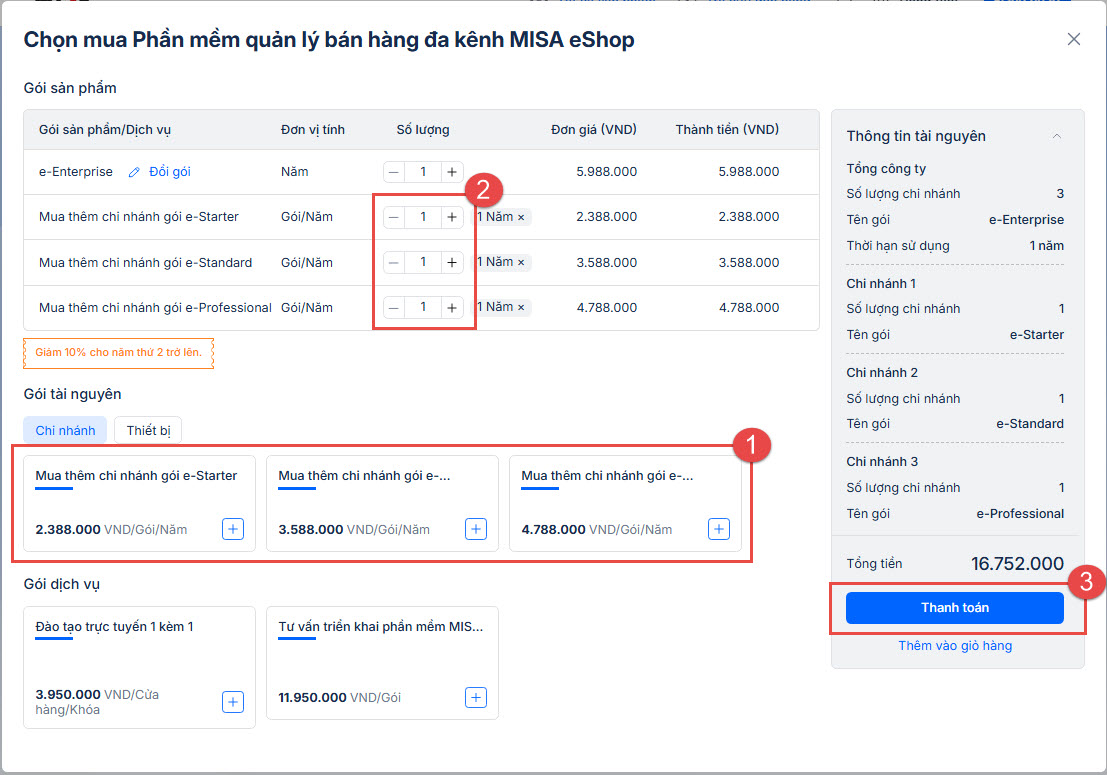Add Tư vấn triển khai service package
The height and width of the screenshot is (775, 1107).
pos(476,697)
